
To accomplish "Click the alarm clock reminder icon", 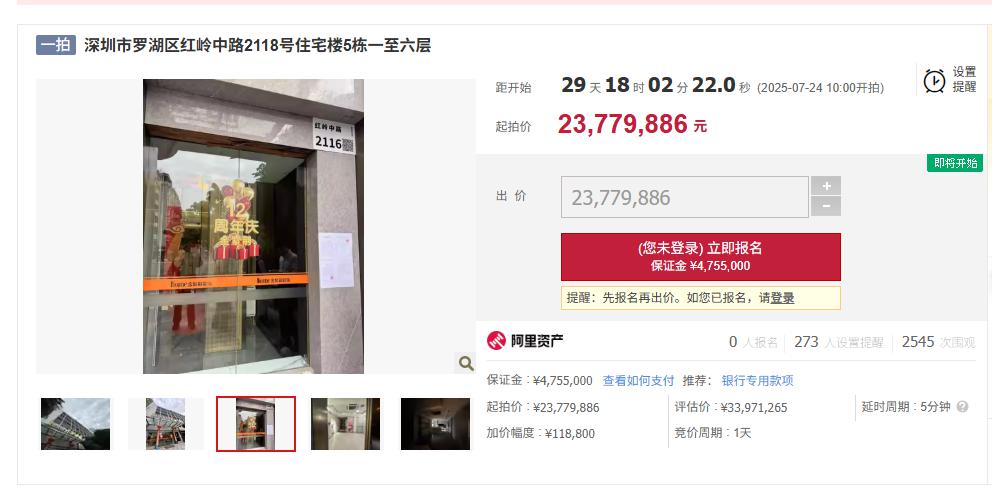I will (934, 80).
